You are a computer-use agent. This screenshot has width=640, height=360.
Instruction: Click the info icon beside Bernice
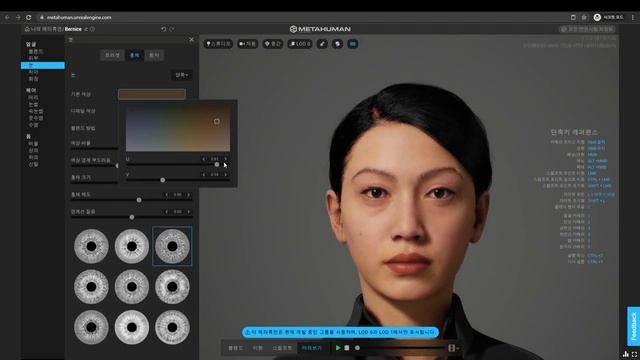pos(92,29)
